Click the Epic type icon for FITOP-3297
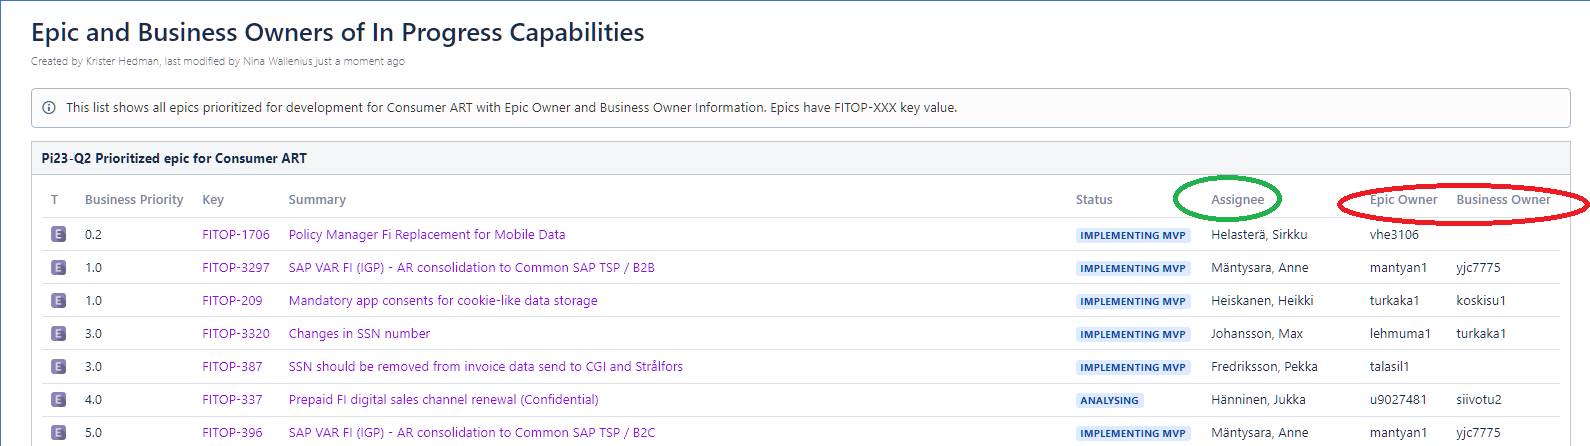The height and width of the screenshot is (446, 1590). pyautogui.click(x=58, y=268)
